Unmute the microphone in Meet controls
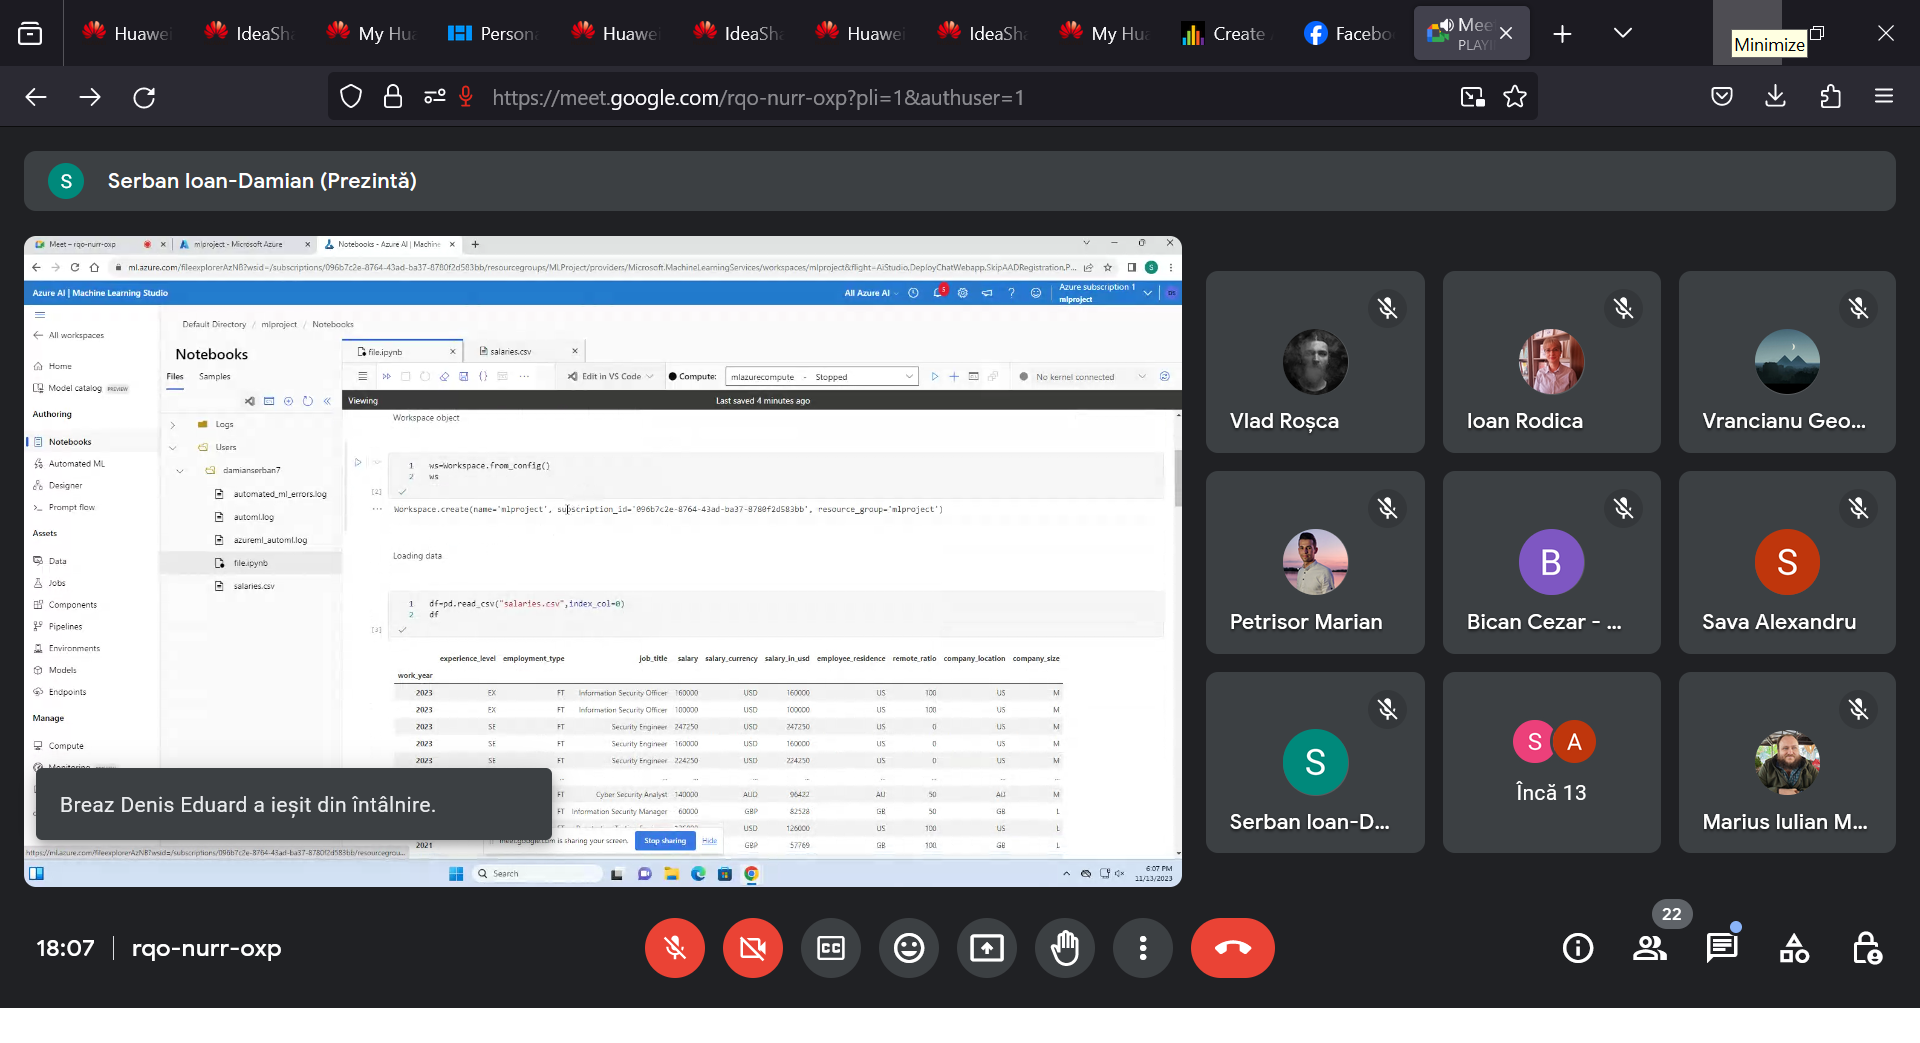This screenshot has width=1920, height=1043. click(x=675, y=948)
